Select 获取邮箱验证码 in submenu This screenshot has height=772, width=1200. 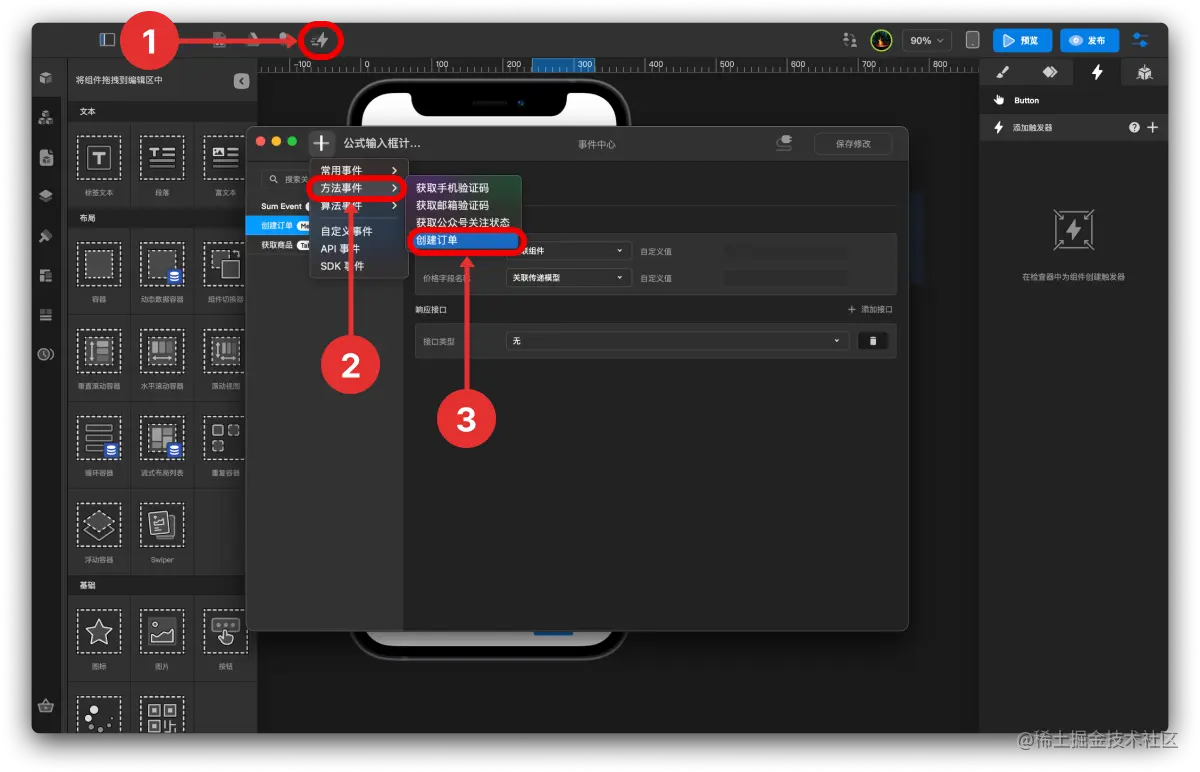(464, 205)
